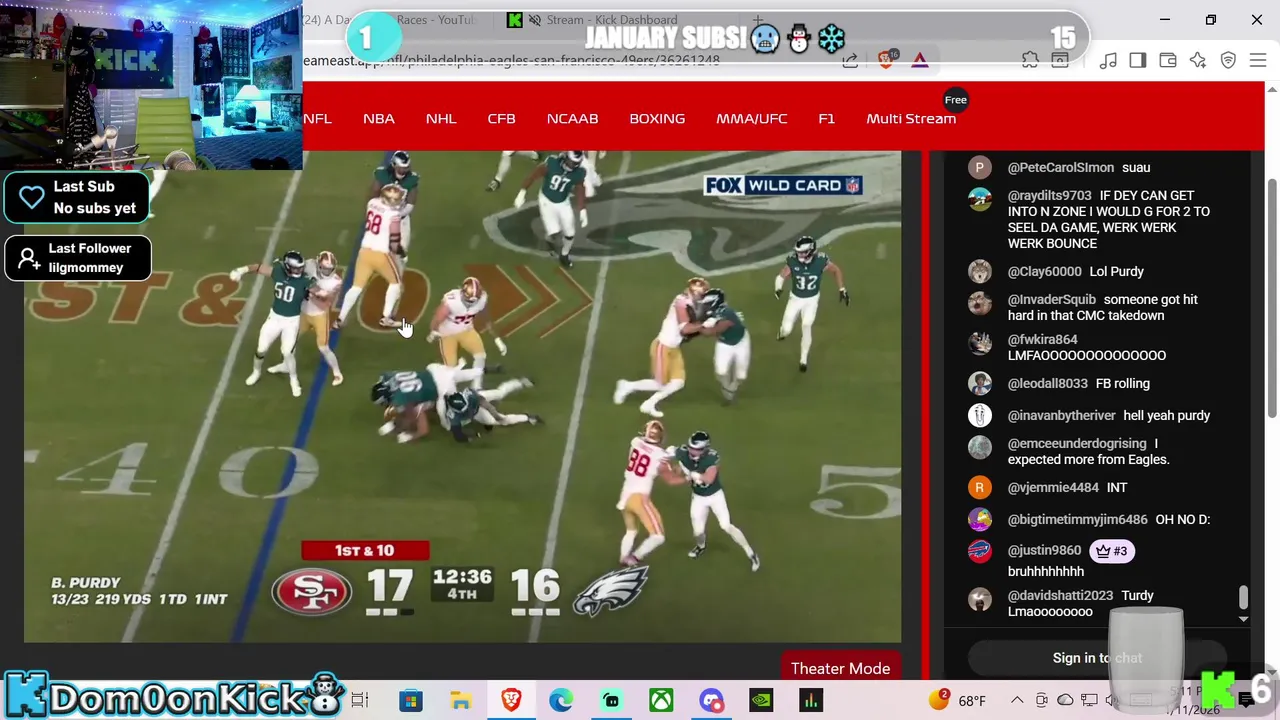Open the CFB category tab

(501, 118)
